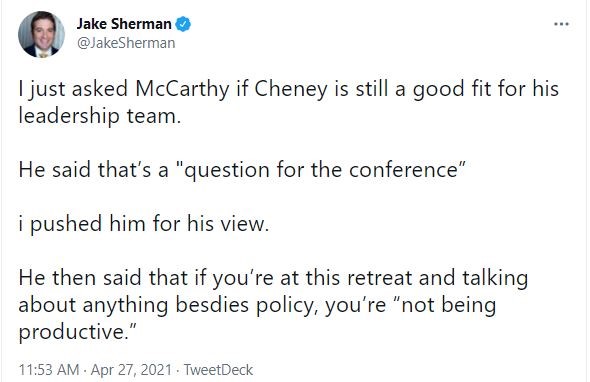The width and height of the screenshot is (590, 382).
Task: Click the misspelled word besdies
Action: pos(212,305)
